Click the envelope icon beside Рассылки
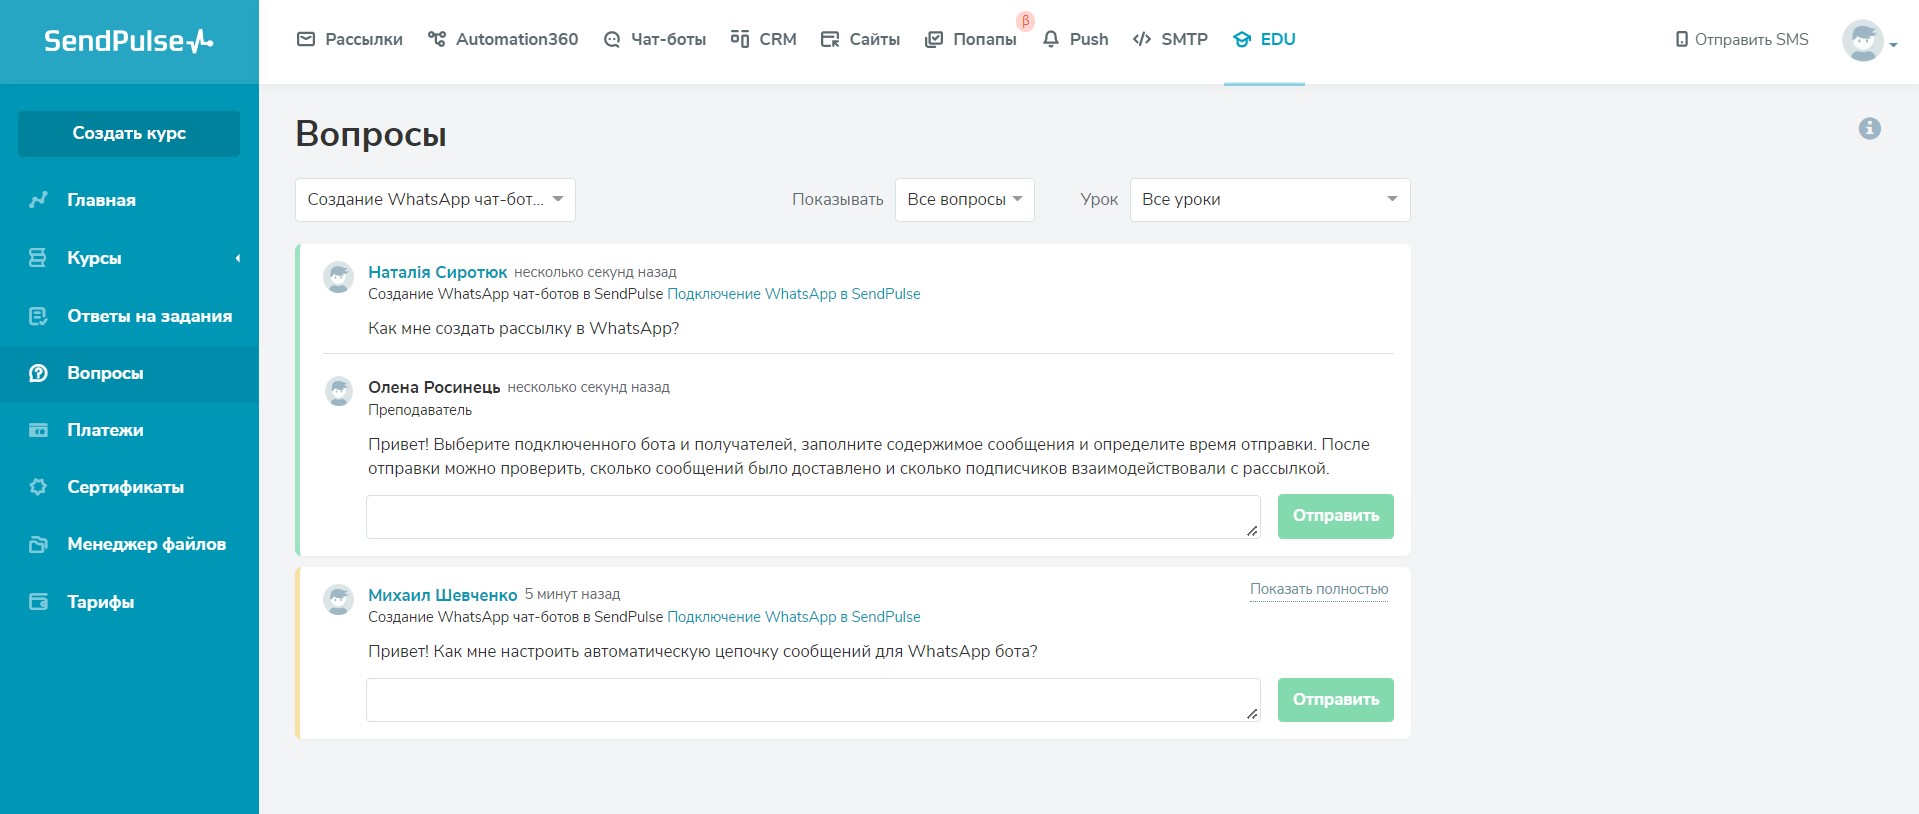This screenshot has width=1919, height=814. tap(306, 39)
